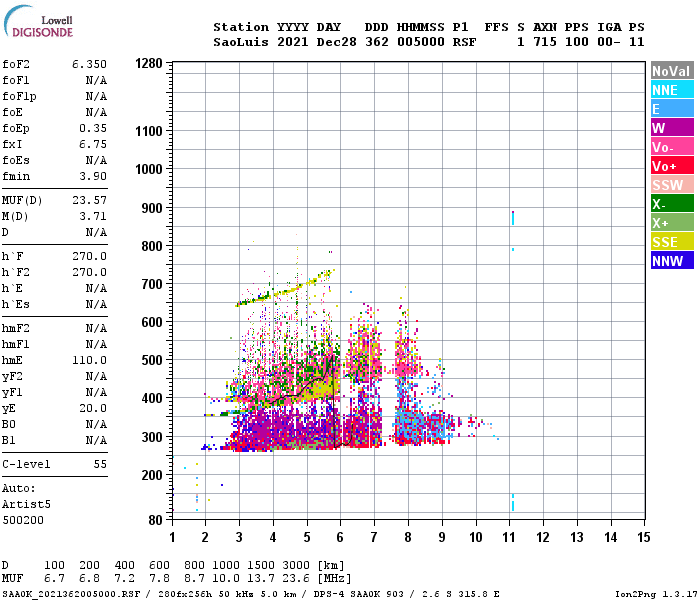
Task: Click the foF1 N/A value
Action: (x=96, y=80)
